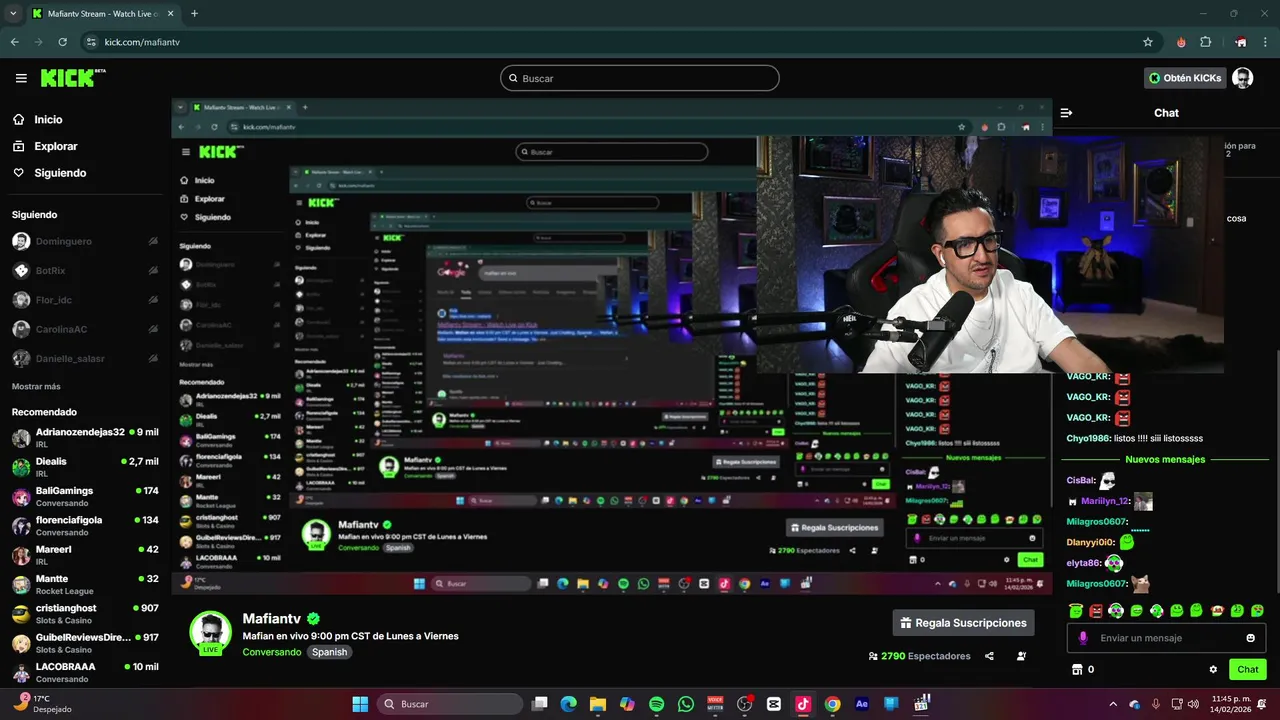Click the KICK logo in the header
This screenshot has height=720, width=1280.
pos(73,78)
